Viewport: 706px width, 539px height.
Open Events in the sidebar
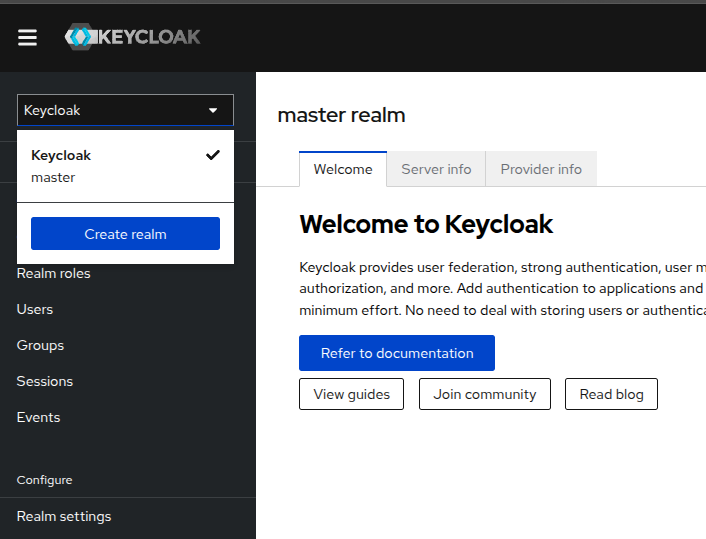tap(38, 417)
